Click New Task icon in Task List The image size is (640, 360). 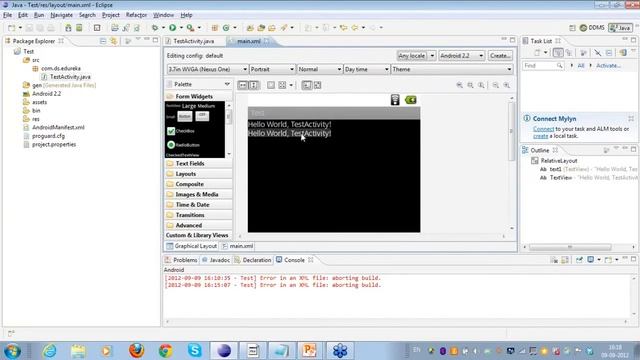click(537, 53)
